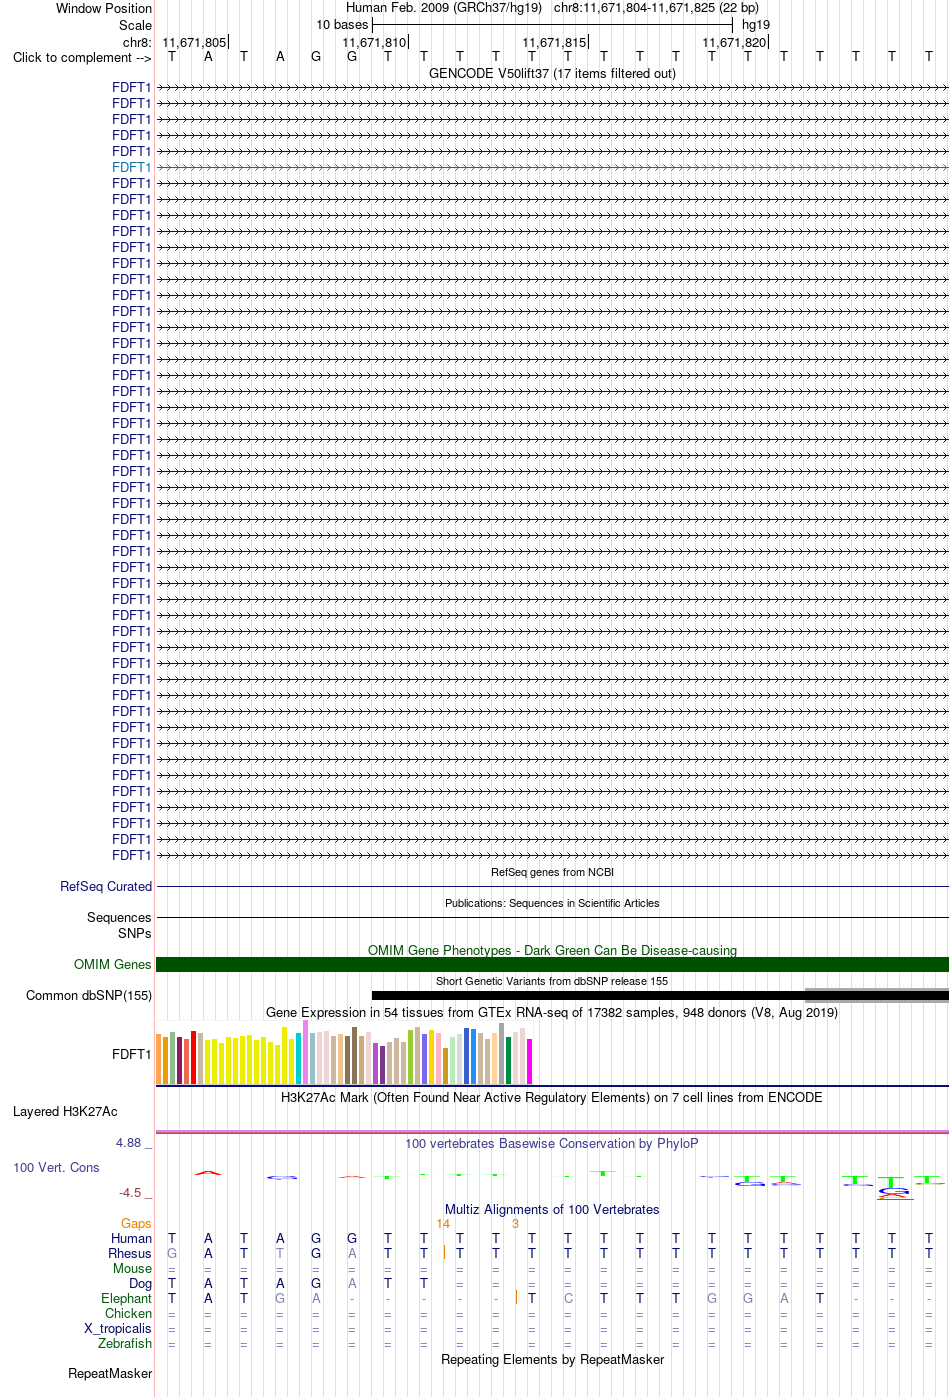The width and height of the screenshot is (950, 1397).
Task: Click the RepeatMasker track label
Action: pyautogui.click(x=110, y=1373)
